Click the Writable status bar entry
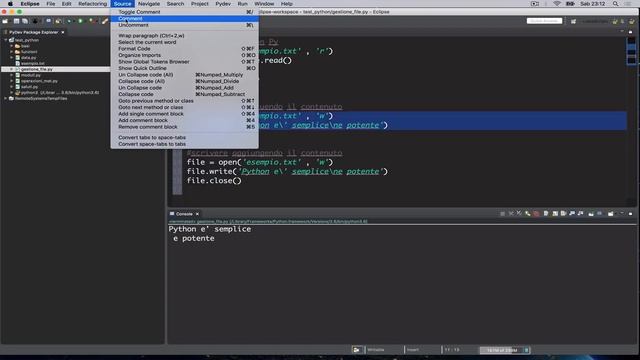The width and height of the screenshot is (640, 360). pyautogui.click(x=376, y=350)
